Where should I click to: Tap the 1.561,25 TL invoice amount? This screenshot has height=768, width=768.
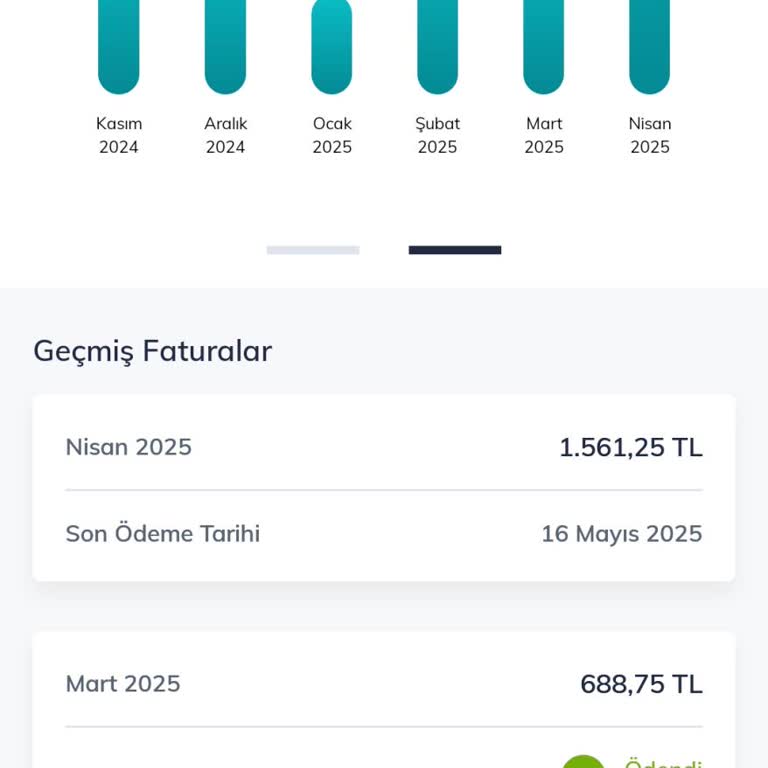coord(631,447)
